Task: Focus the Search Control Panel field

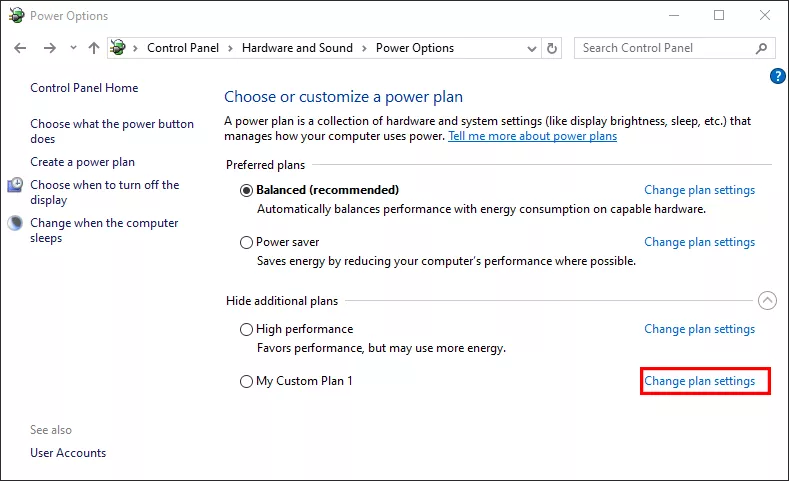Action: [x=674, y=48]
